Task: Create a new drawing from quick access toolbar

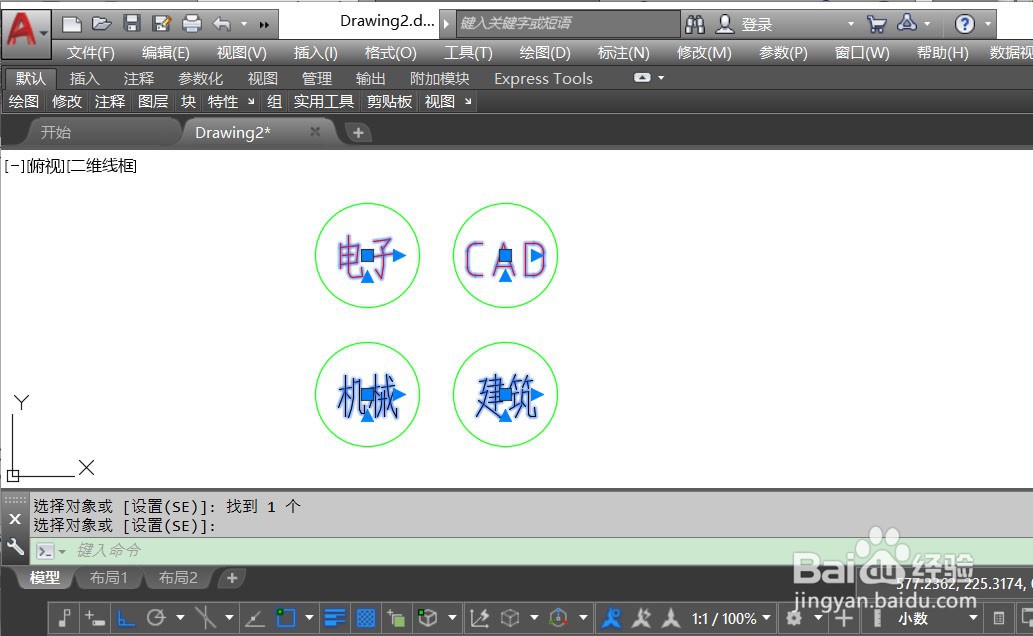Action: pos(71,24)
